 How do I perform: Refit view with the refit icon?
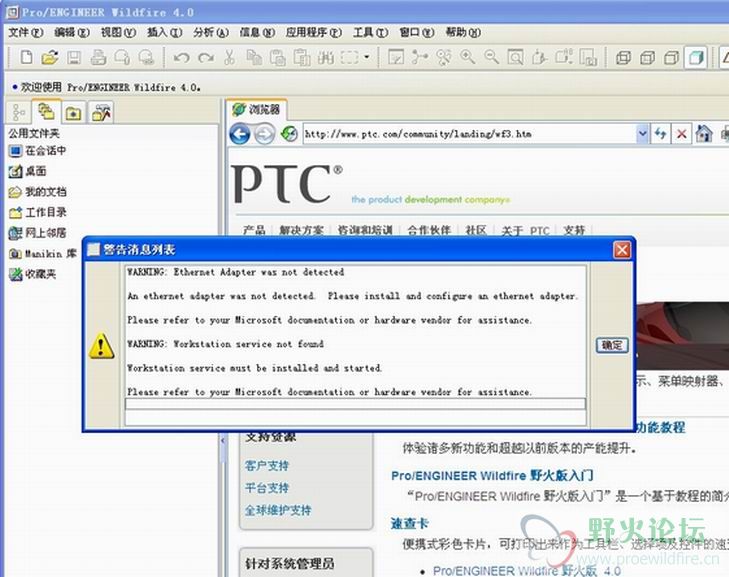pyautogui.click(x=515, y=57)
